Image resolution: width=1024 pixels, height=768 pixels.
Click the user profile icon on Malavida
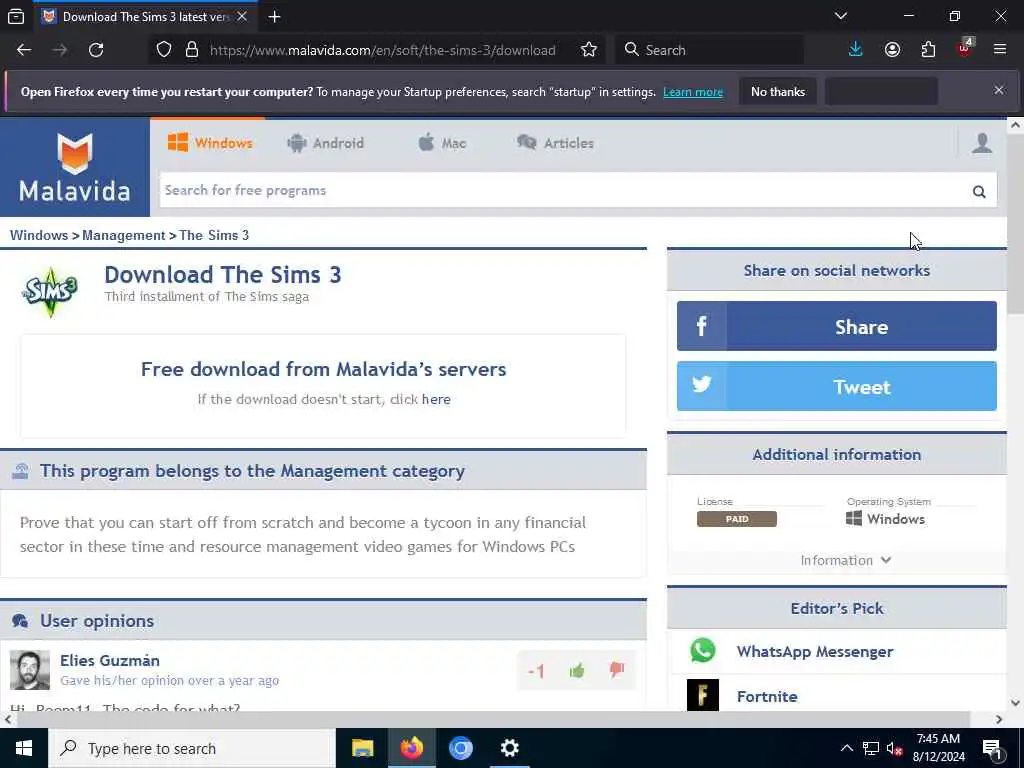pyautogui.click(x=982, y=143)
